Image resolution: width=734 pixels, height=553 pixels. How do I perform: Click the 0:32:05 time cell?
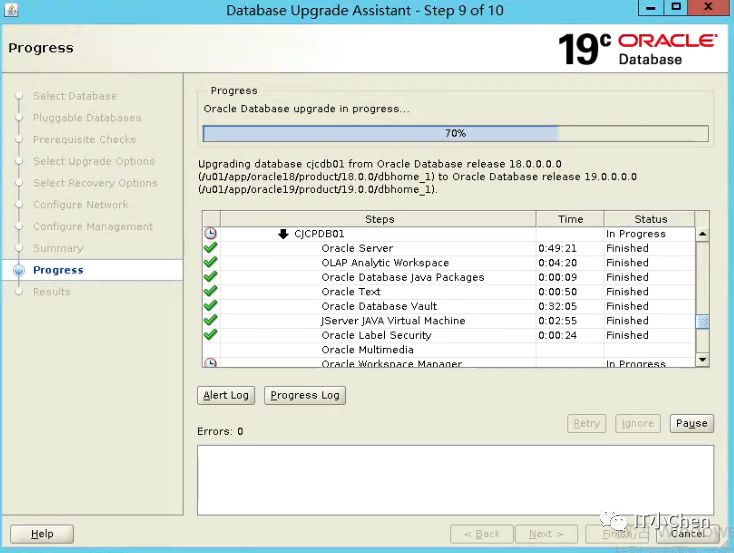(558, 306)
